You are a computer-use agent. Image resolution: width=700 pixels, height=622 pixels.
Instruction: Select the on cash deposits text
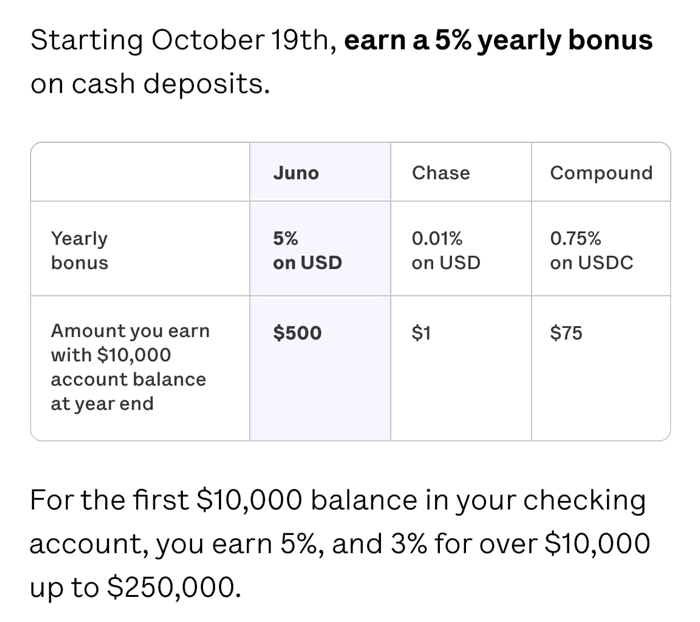point(150,84)
